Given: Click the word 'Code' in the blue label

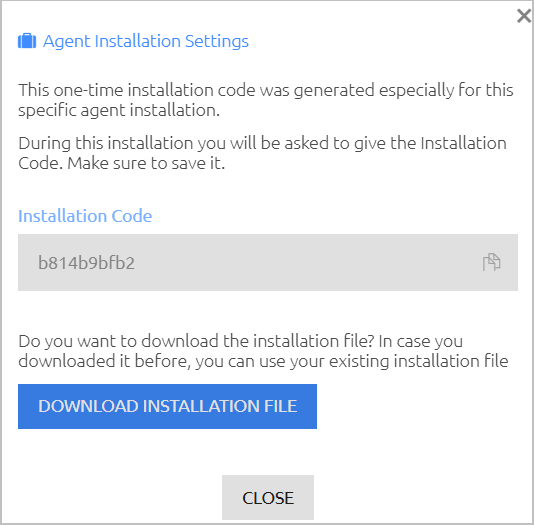Looking at the screenshot, I should coord(132,216).
